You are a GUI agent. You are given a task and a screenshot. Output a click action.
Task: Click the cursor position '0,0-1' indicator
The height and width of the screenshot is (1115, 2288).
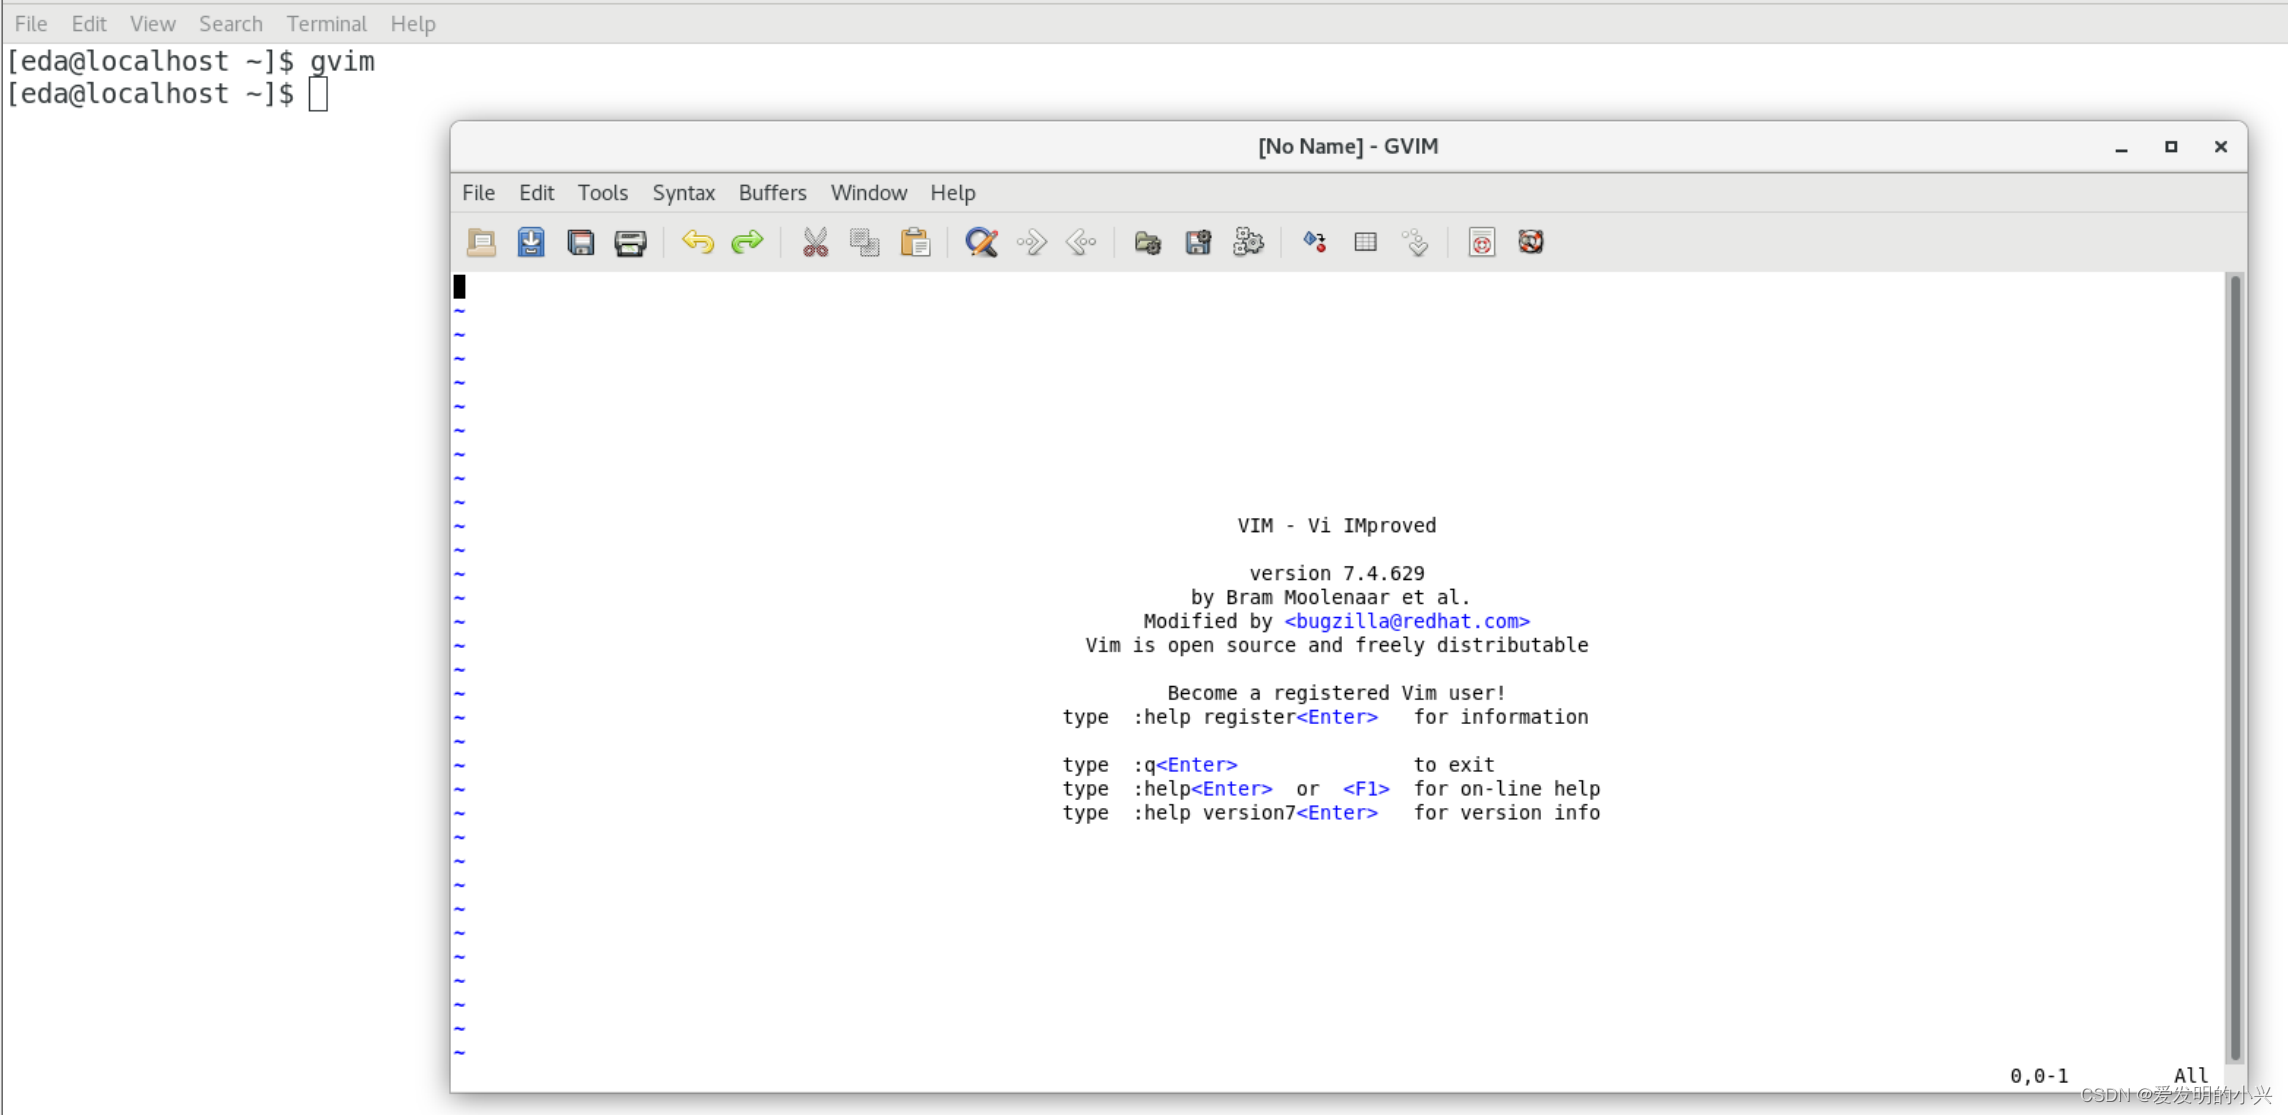tap(2039, 1076)
